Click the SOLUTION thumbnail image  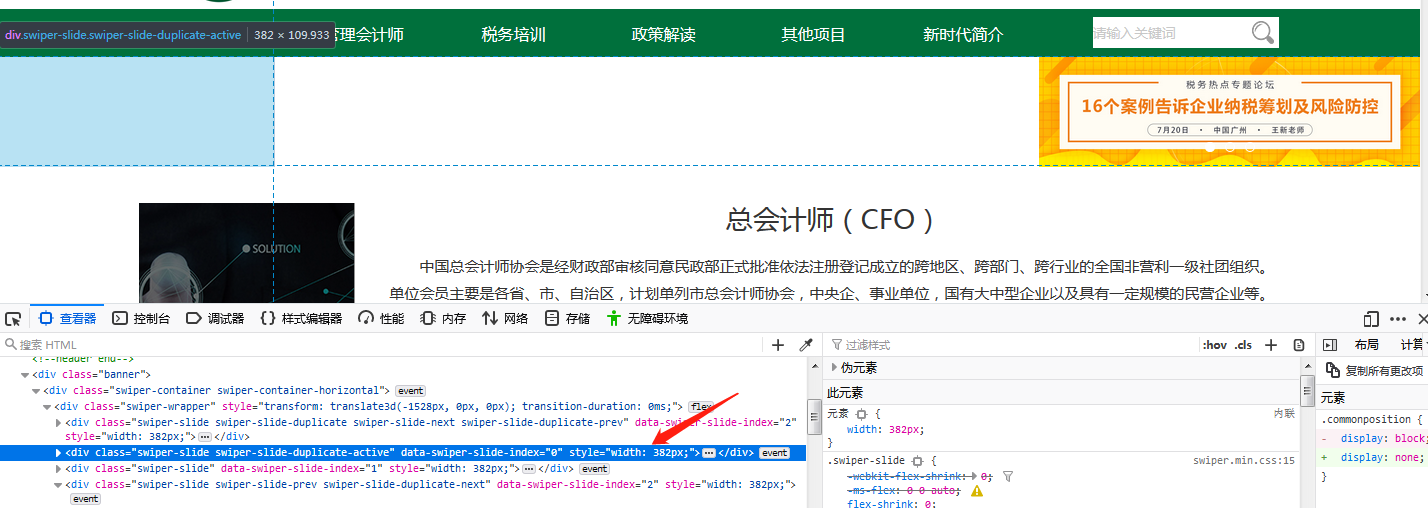[x=247, y=253]
